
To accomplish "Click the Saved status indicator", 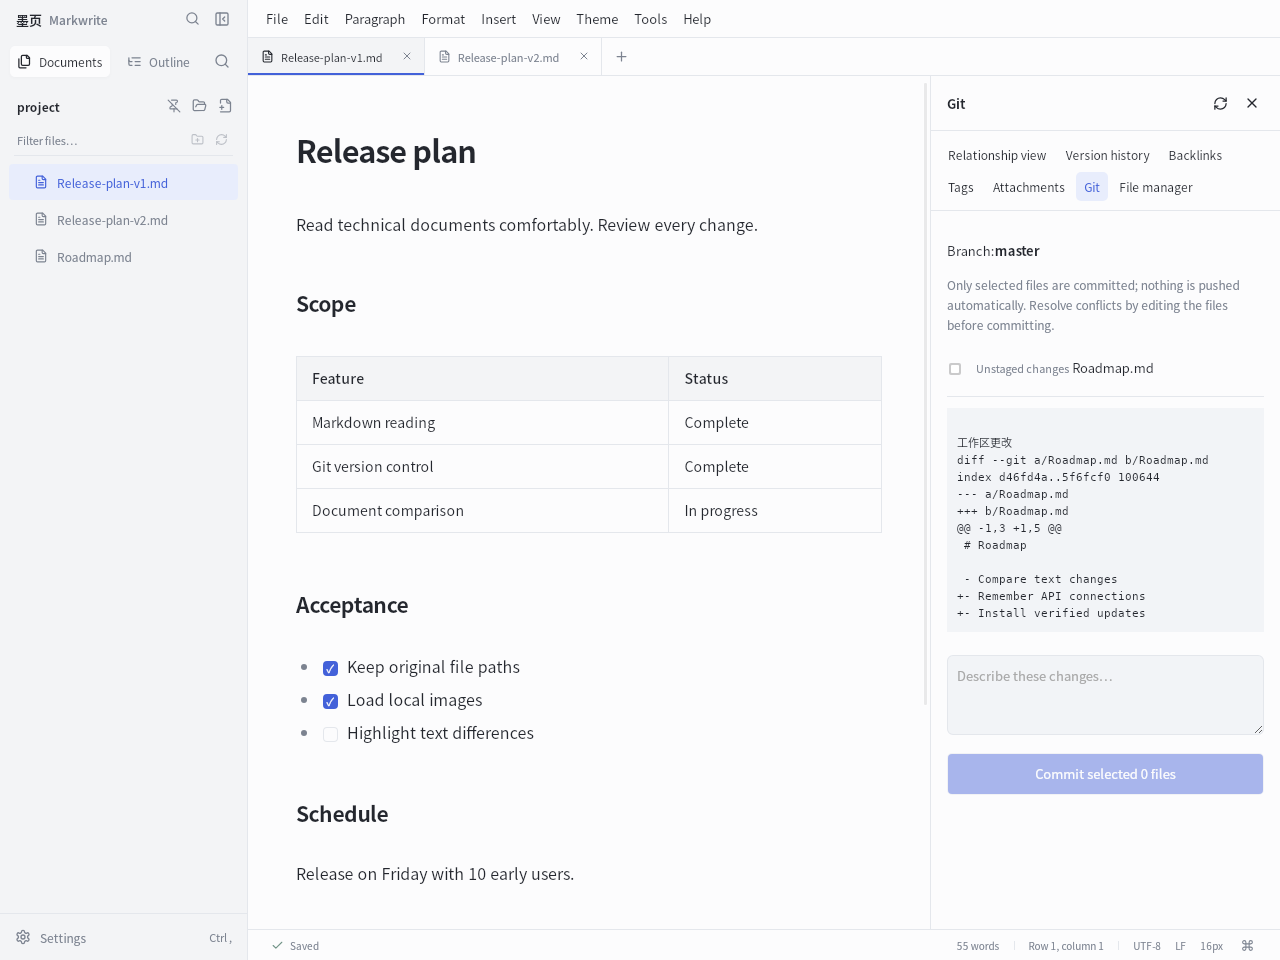I will click(295, 946).
